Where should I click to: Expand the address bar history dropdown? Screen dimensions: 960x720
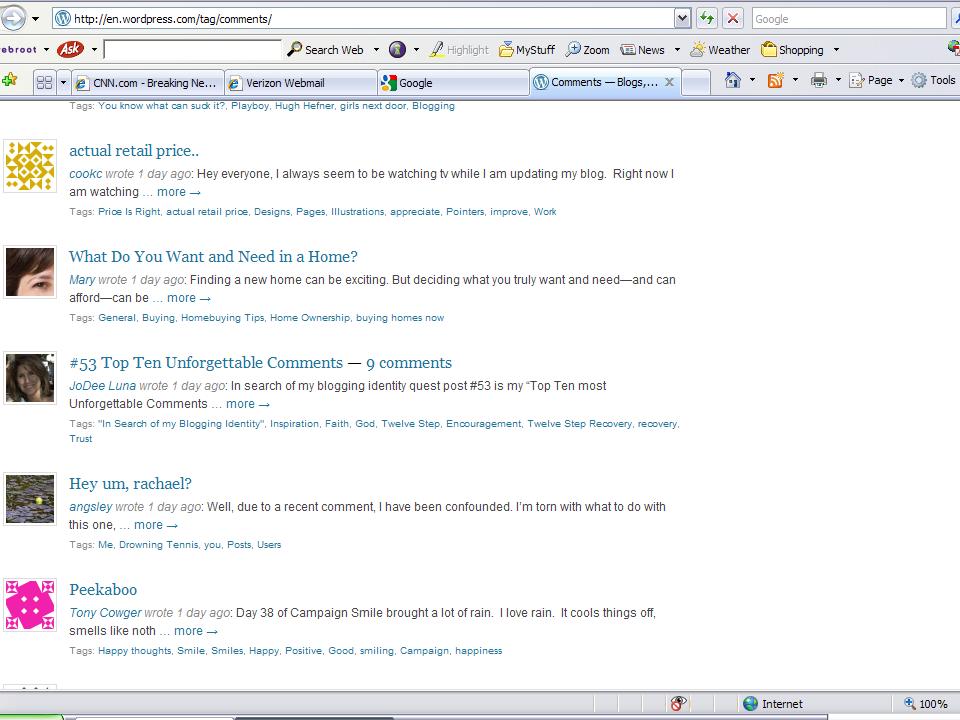pos(682,18)
